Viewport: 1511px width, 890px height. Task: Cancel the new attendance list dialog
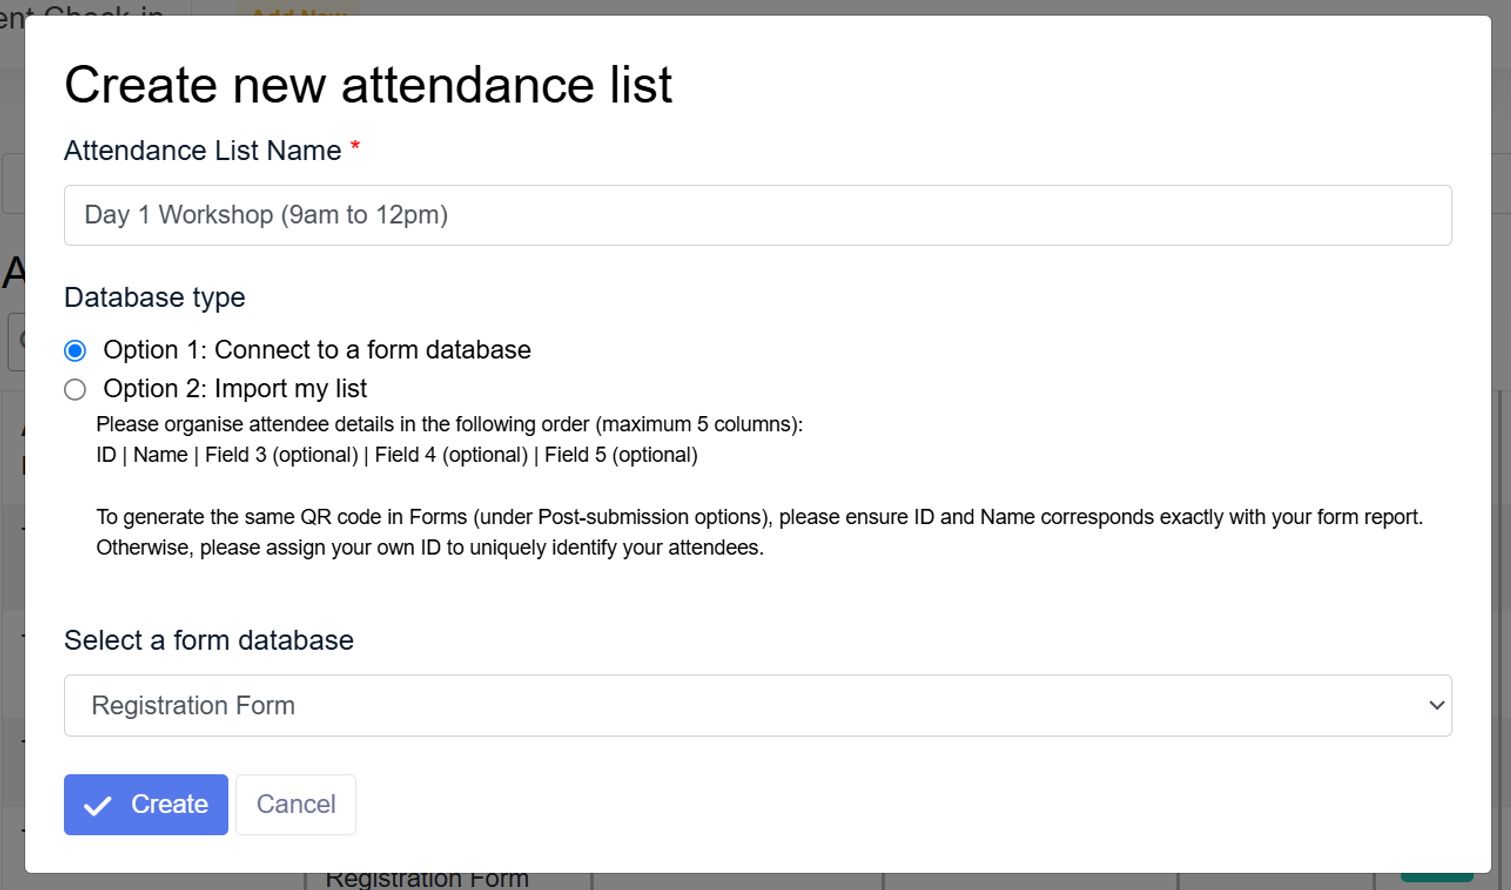296,805
